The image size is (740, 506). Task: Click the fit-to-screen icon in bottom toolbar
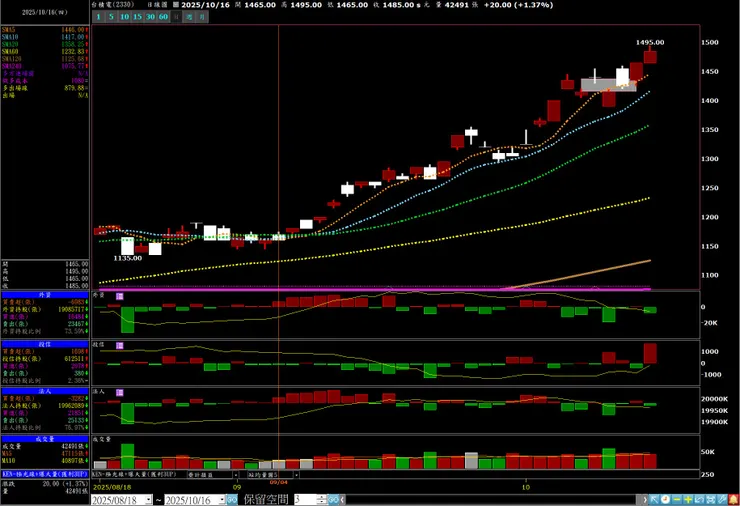(711, 499)
